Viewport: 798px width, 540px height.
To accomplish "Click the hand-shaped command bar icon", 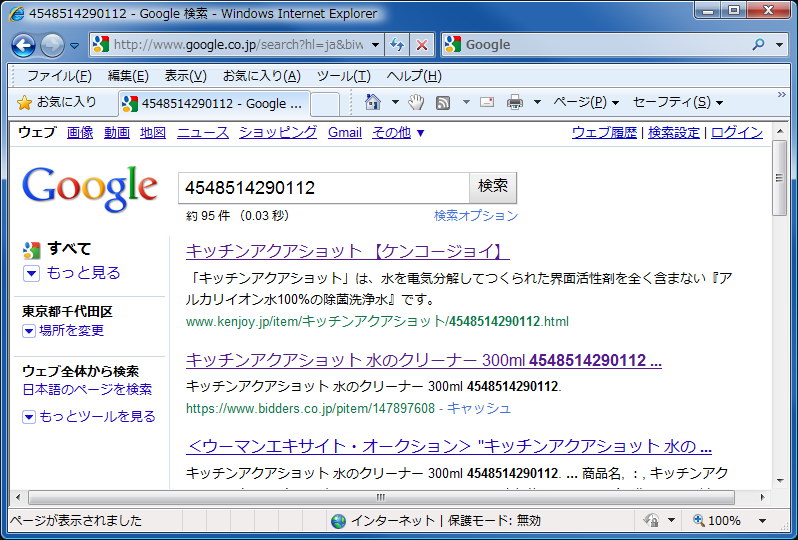I will 416,102.
